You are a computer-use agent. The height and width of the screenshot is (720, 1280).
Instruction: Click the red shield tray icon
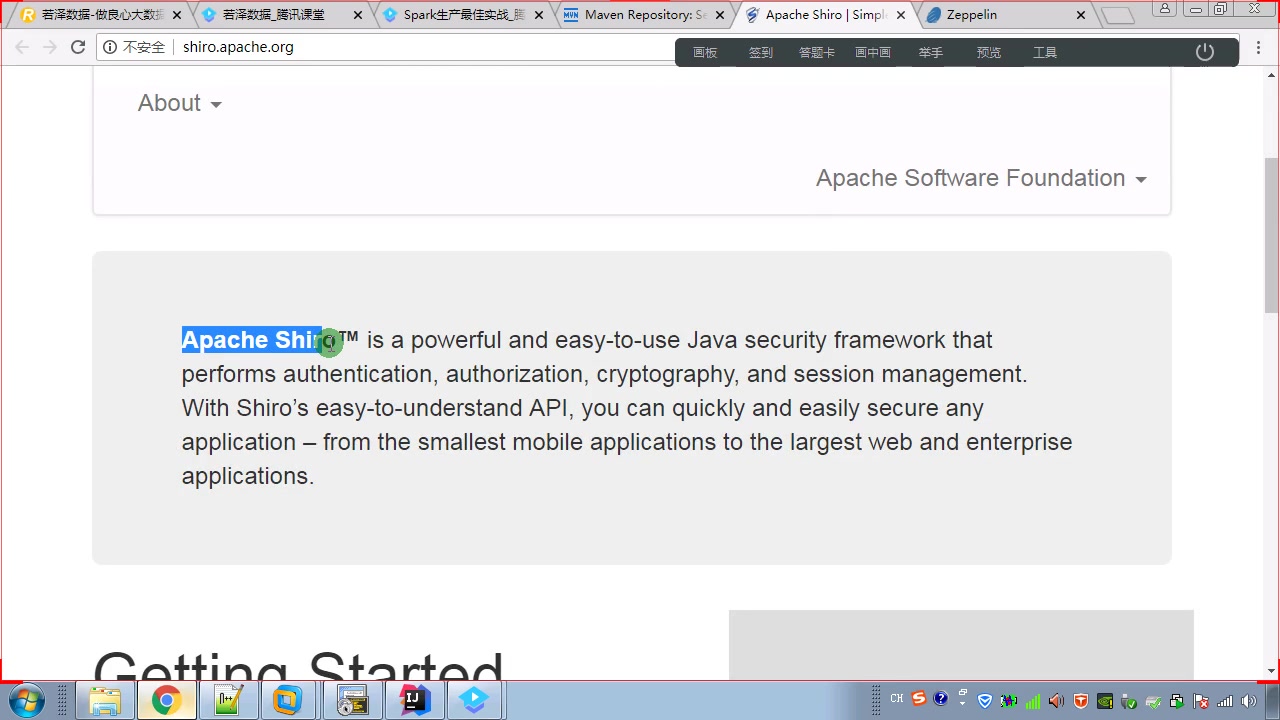click(x=1080, y=700)
